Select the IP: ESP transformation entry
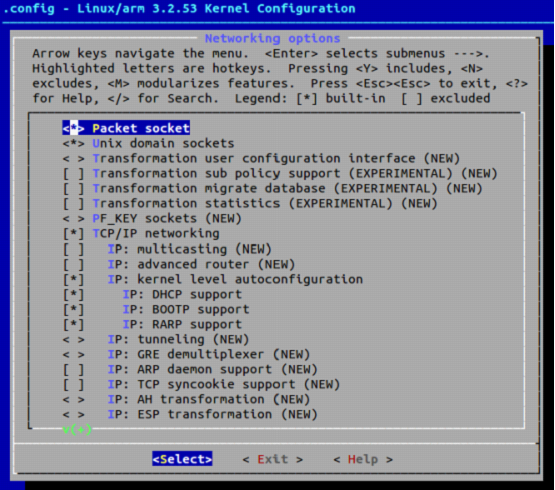The image size is (555, 490). [212, 415]
